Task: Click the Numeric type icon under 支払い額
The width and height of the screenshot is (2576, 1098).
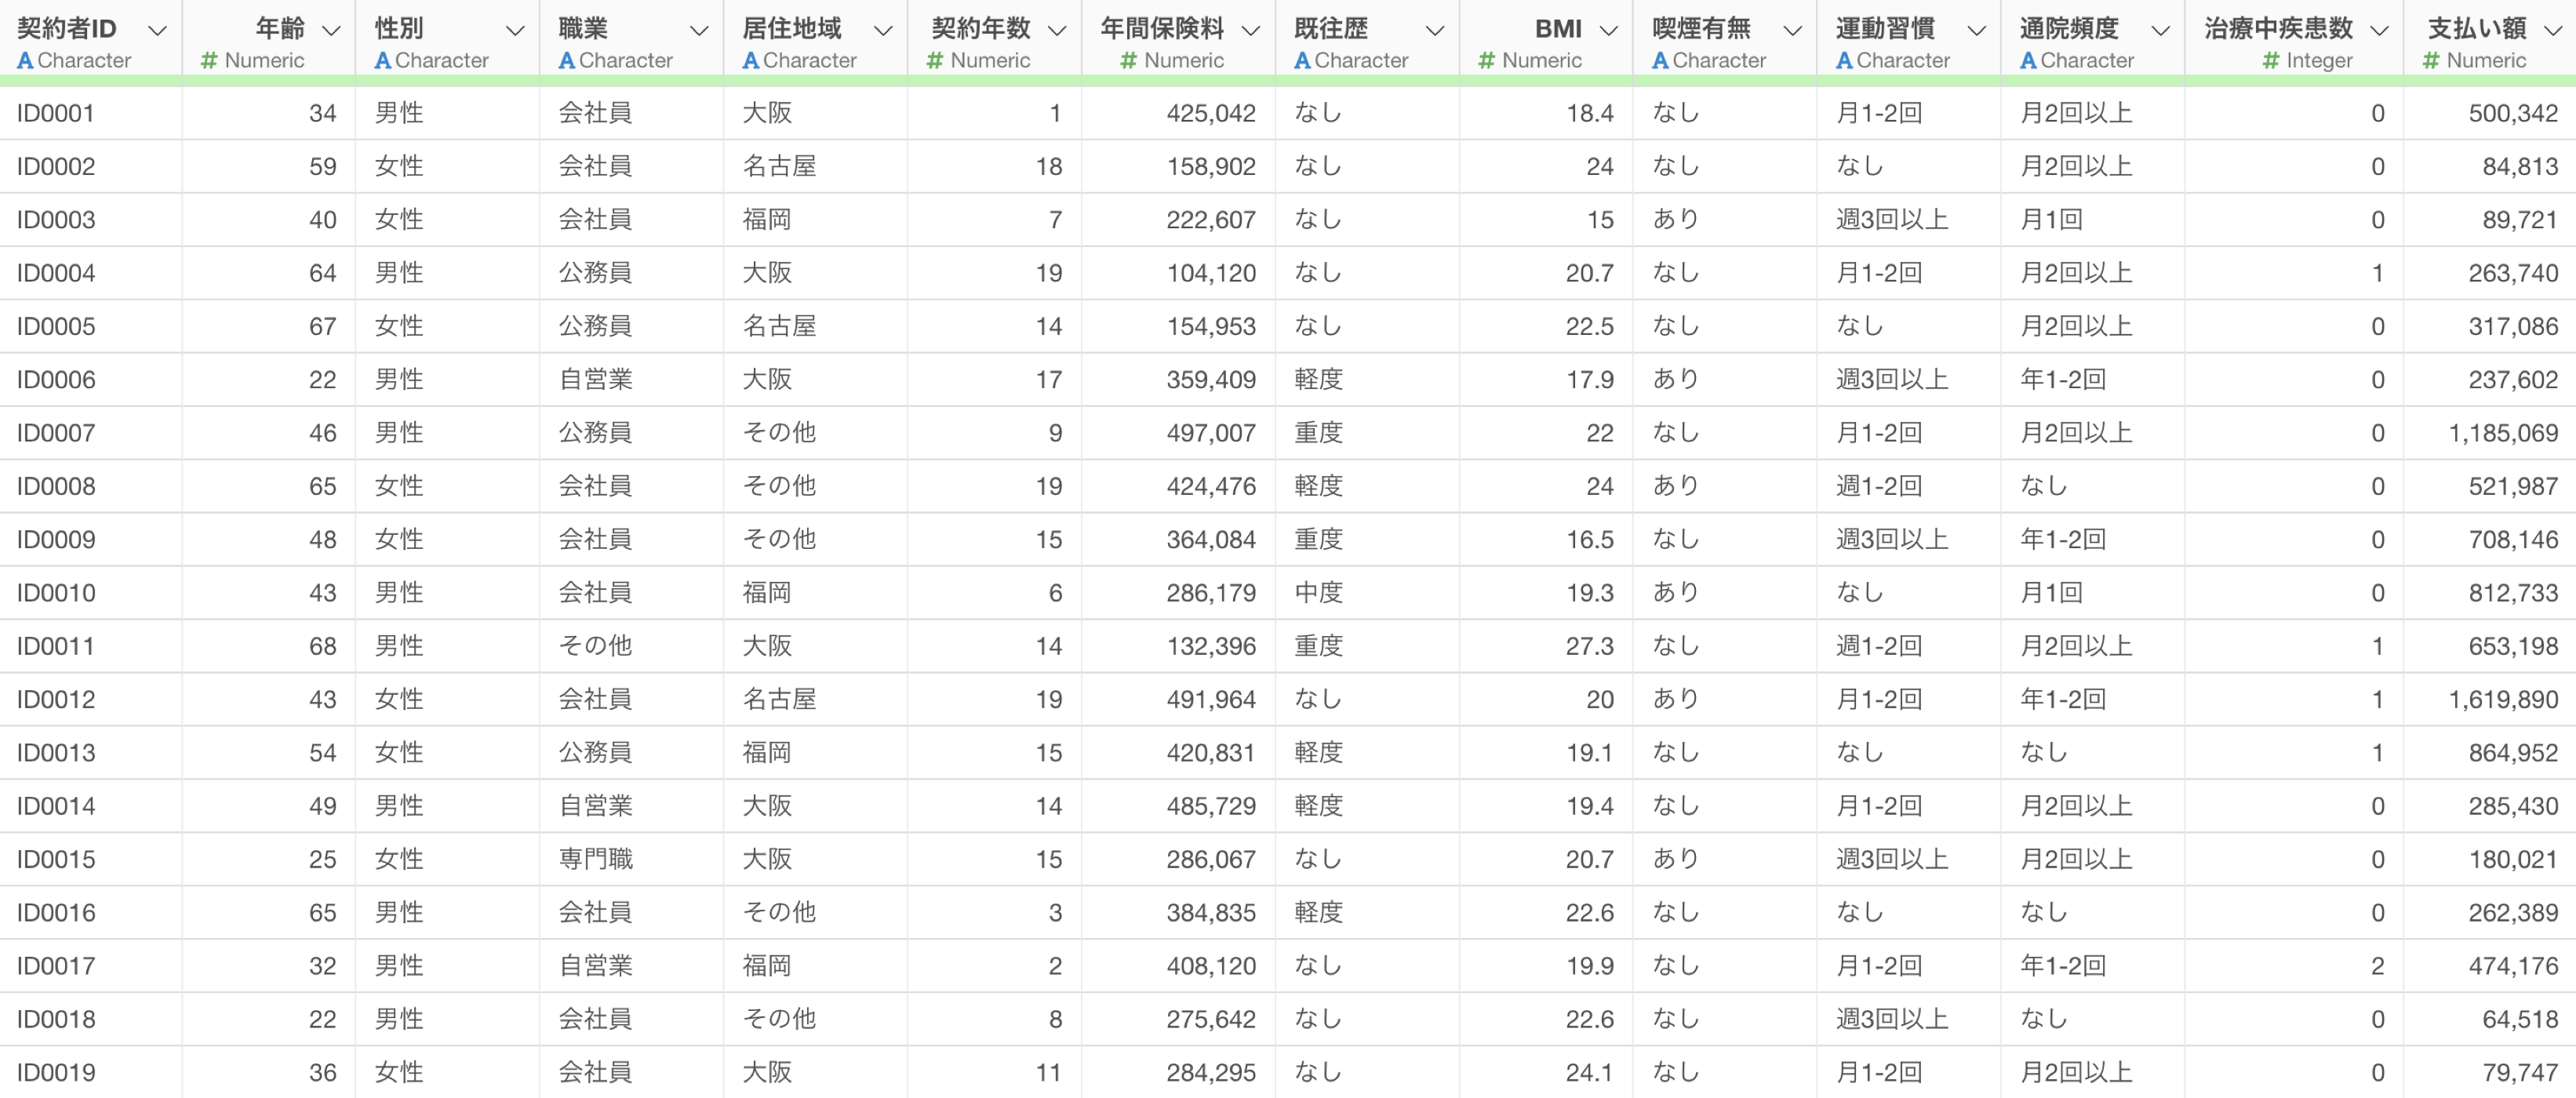Action: point(2431,61)
